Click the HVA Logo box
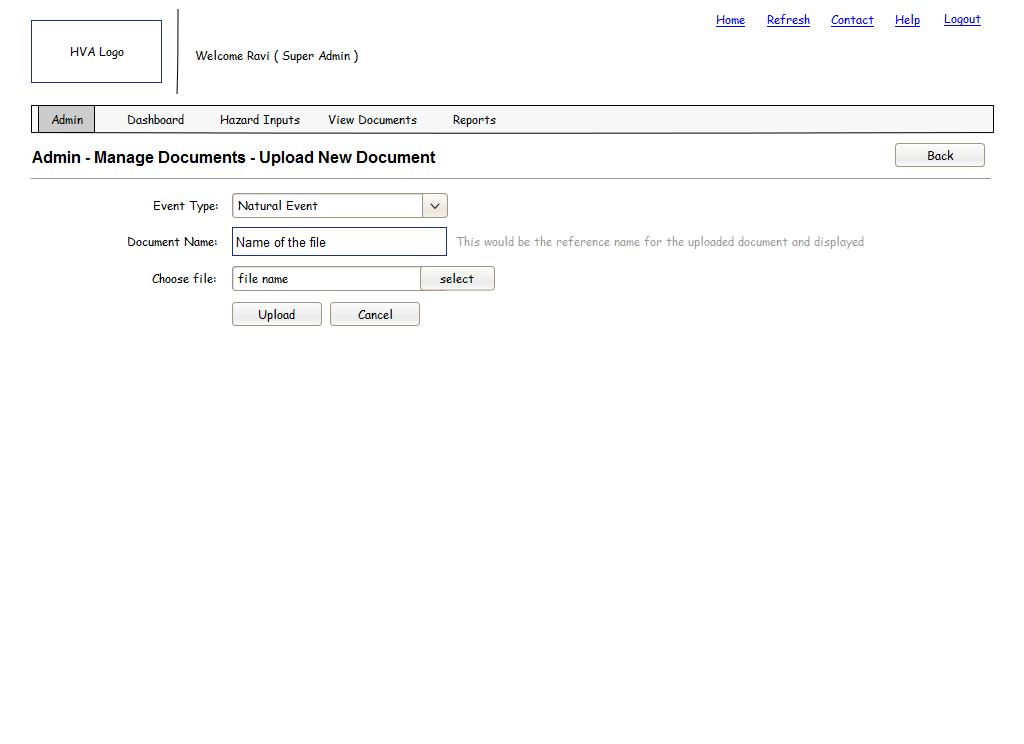 (x=96, y=52)
